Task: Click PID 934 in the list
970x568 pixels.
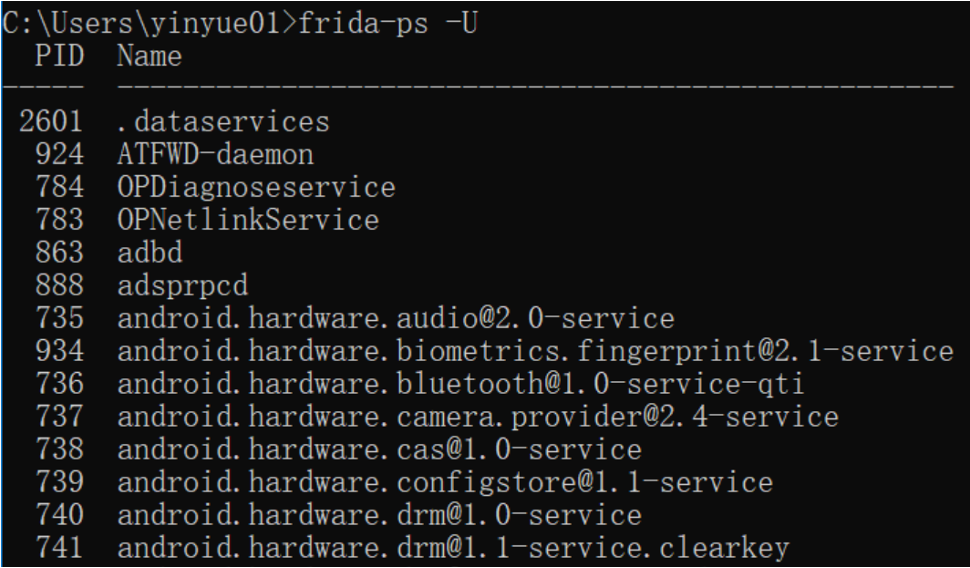Action: (x=59, y=351)
